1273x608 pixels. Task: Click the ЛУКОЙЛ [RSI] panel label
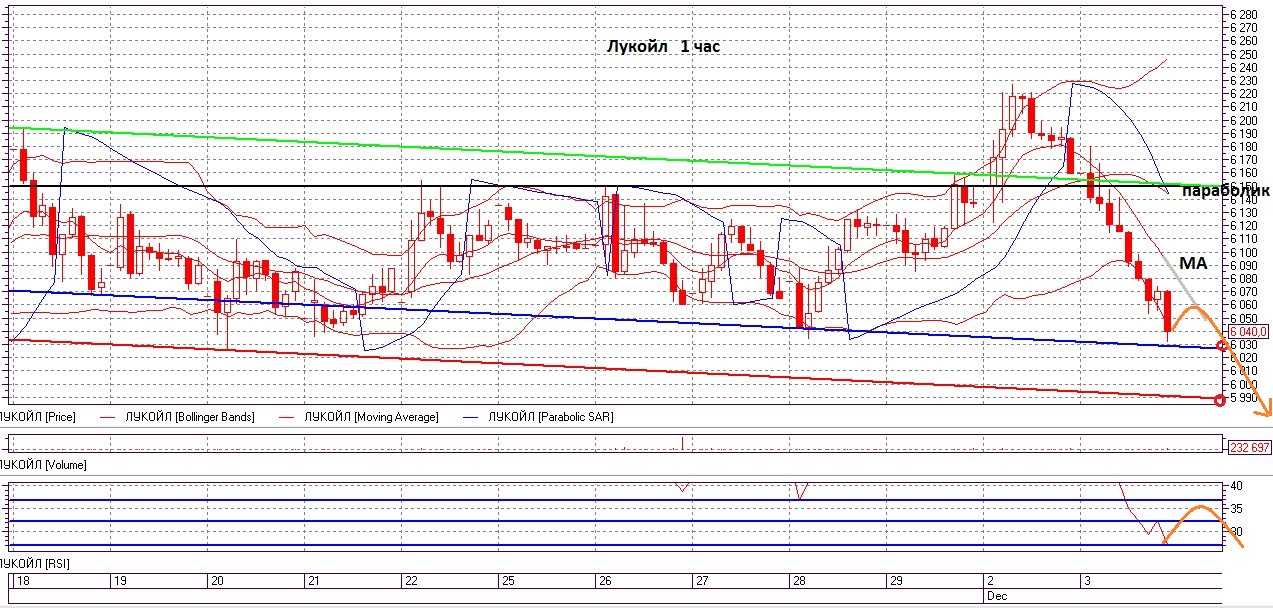[35, 565]
